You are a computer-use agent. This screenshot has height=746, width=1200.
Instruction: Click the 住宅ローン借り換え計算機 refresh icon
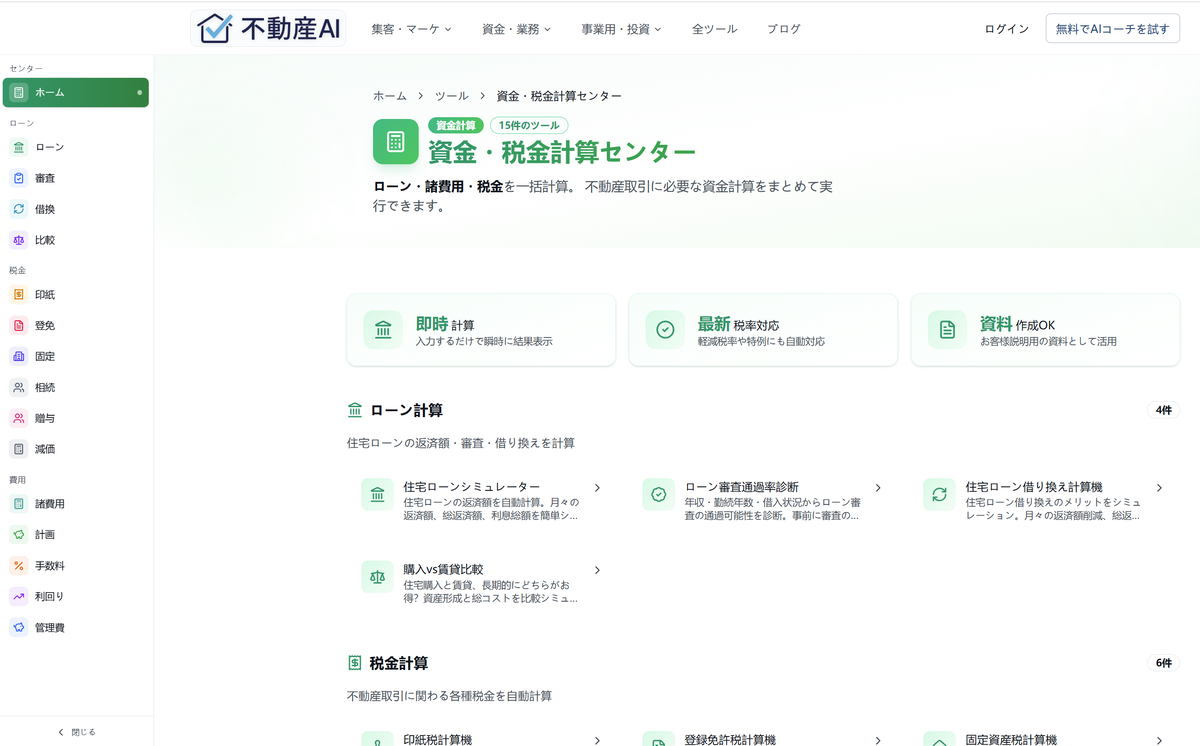[939, 494]
